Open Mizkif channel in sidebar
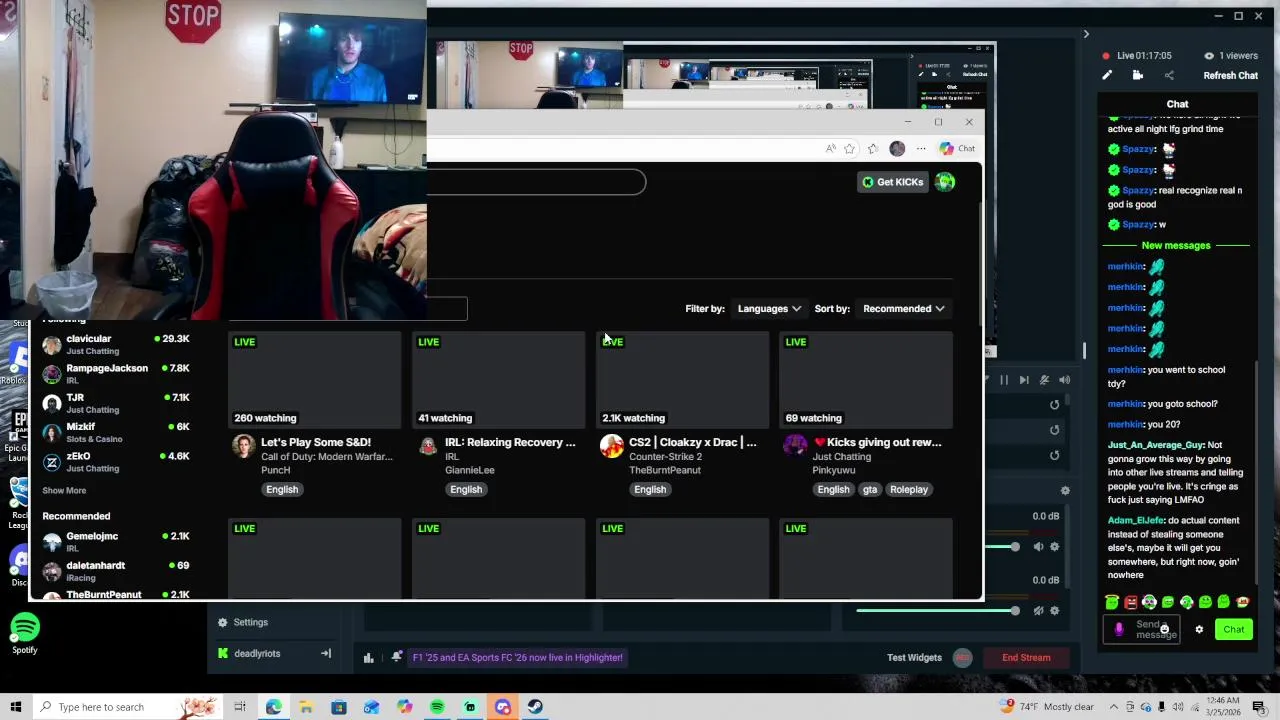Image resolution: width=1280 pixels, height=720 pixels. 116,432
